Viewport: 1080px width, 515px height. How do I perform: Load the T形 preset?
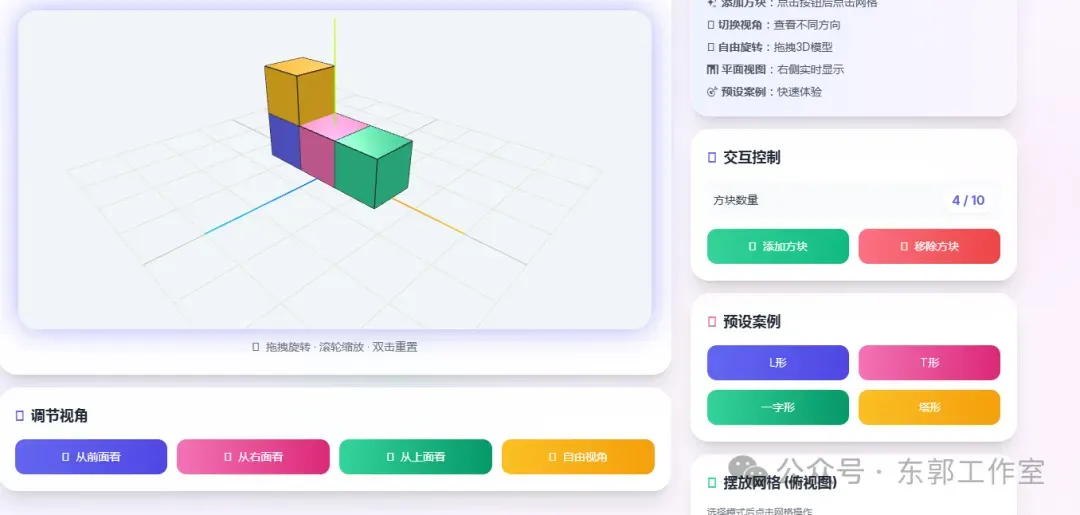point(929,362)
